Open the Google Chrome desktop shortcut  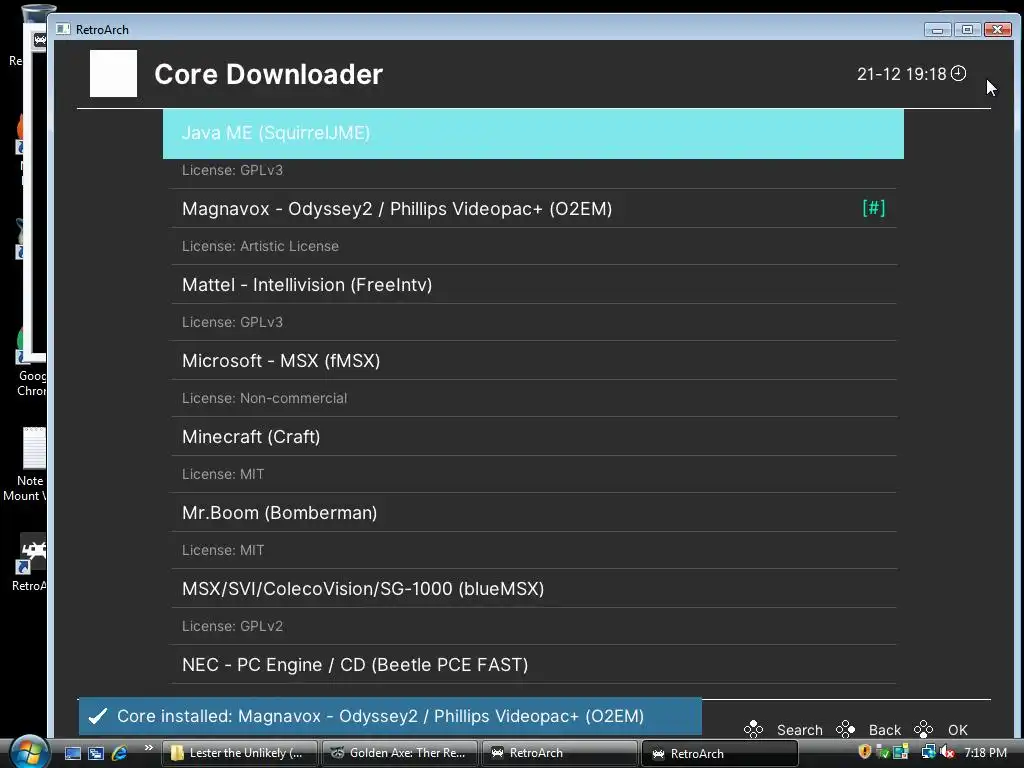click(31, 361)
